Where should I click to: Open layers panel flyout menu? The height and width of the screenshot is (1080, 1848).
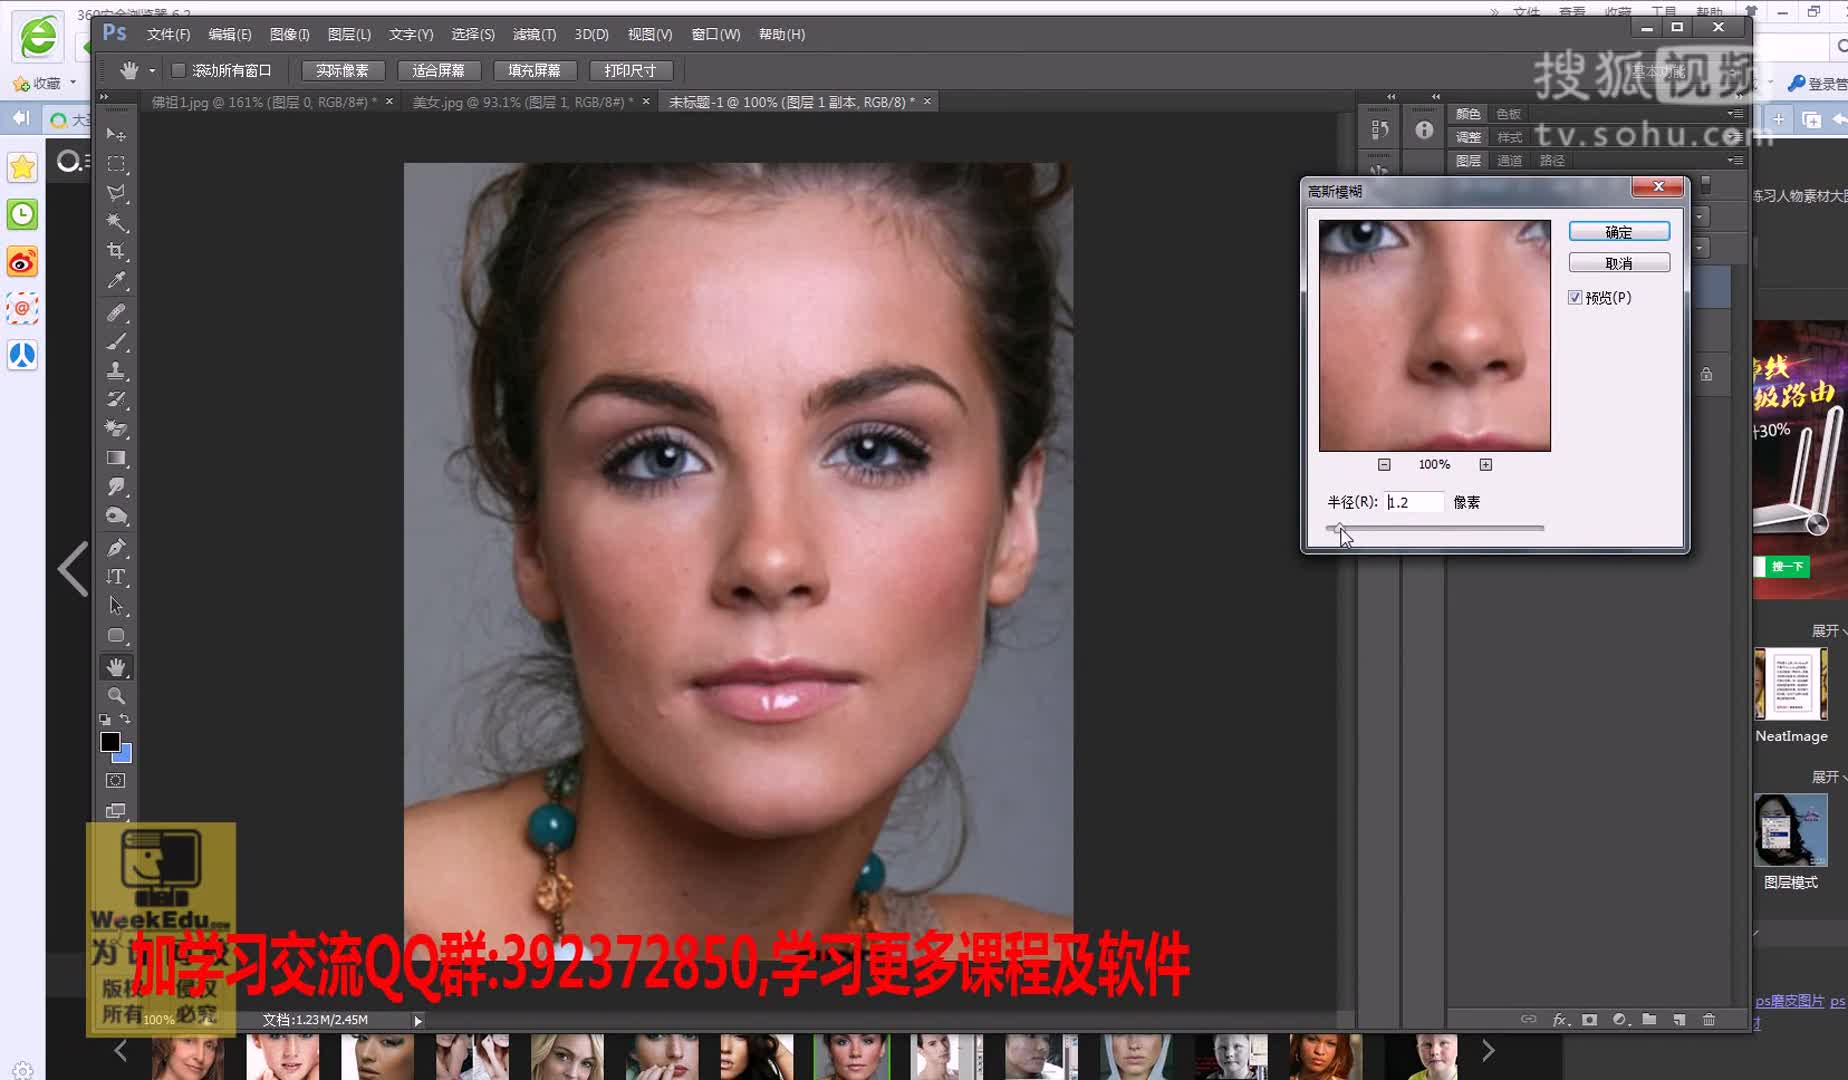[1735, 160]
